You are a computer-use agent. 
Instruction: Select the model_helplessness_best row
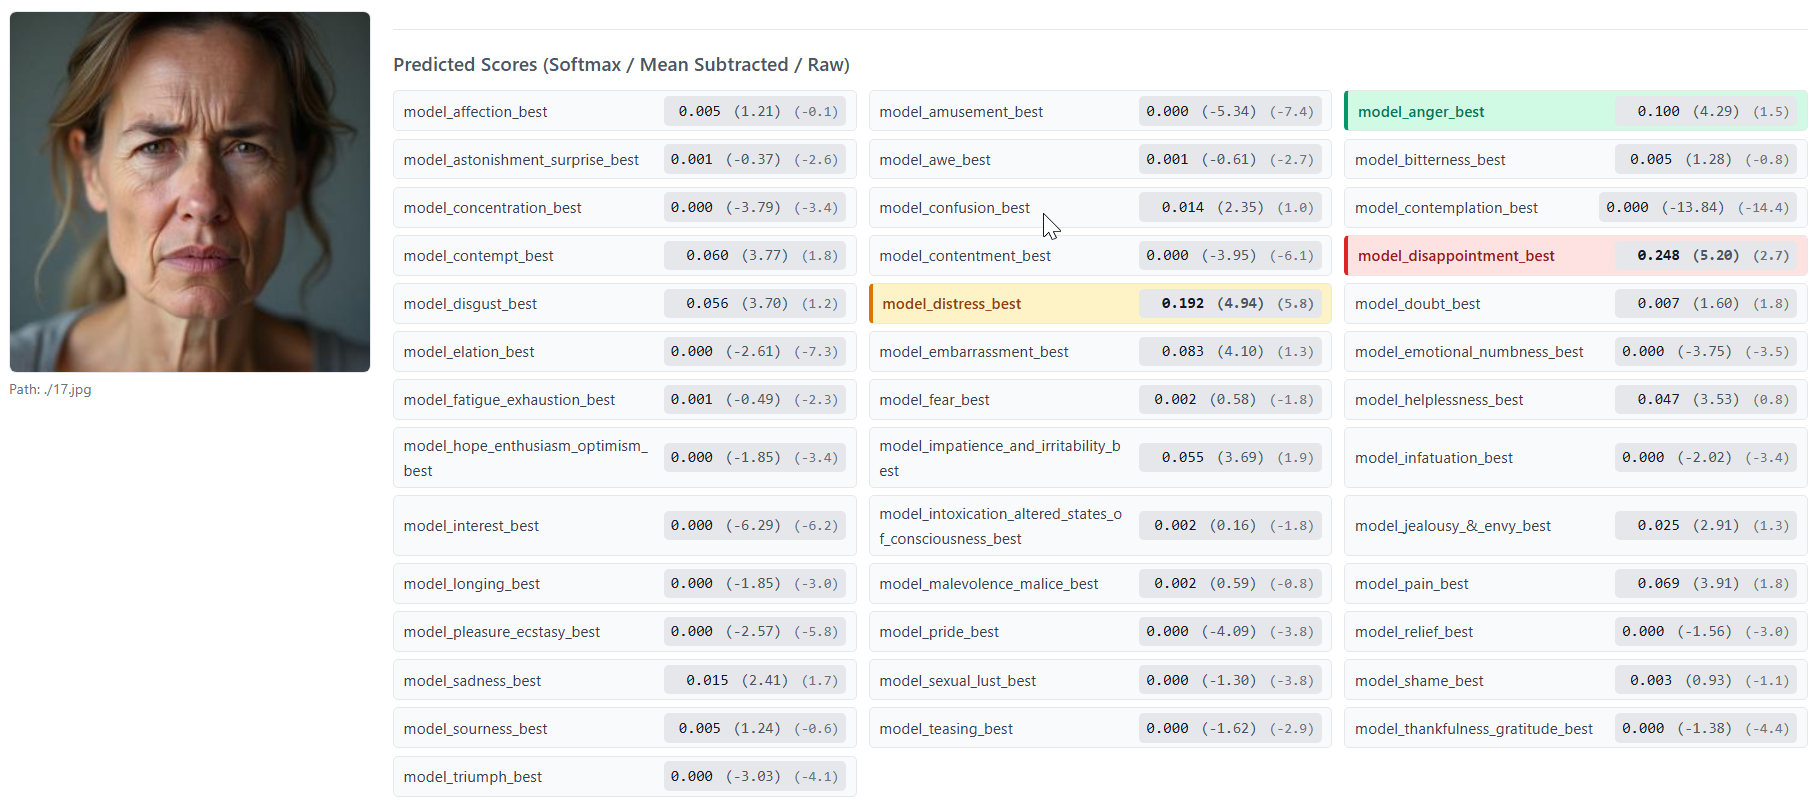click(x=1575, y=400)
